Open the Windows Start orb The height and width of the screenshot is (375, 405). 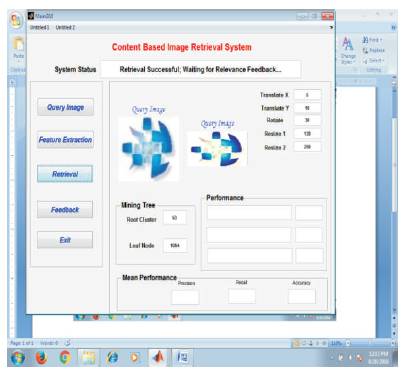coord(18,358)
